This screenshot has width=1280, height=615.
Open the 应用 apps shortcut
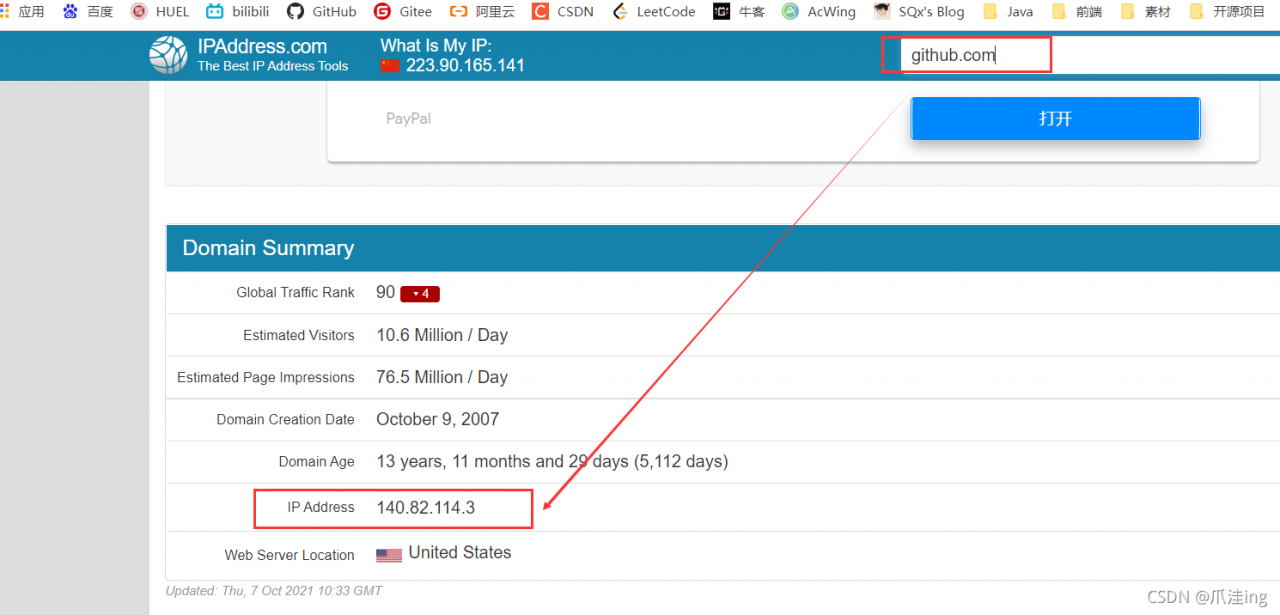[x=22, y=12]
